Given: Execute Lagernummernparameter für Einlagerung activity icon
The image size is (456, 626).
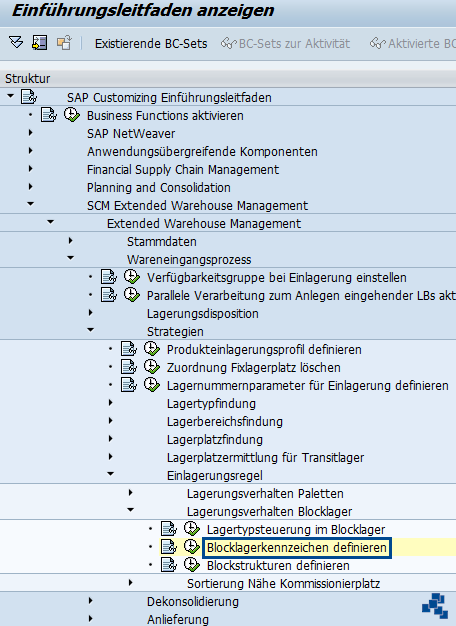Looking at the screenshot, I should 151,385.
